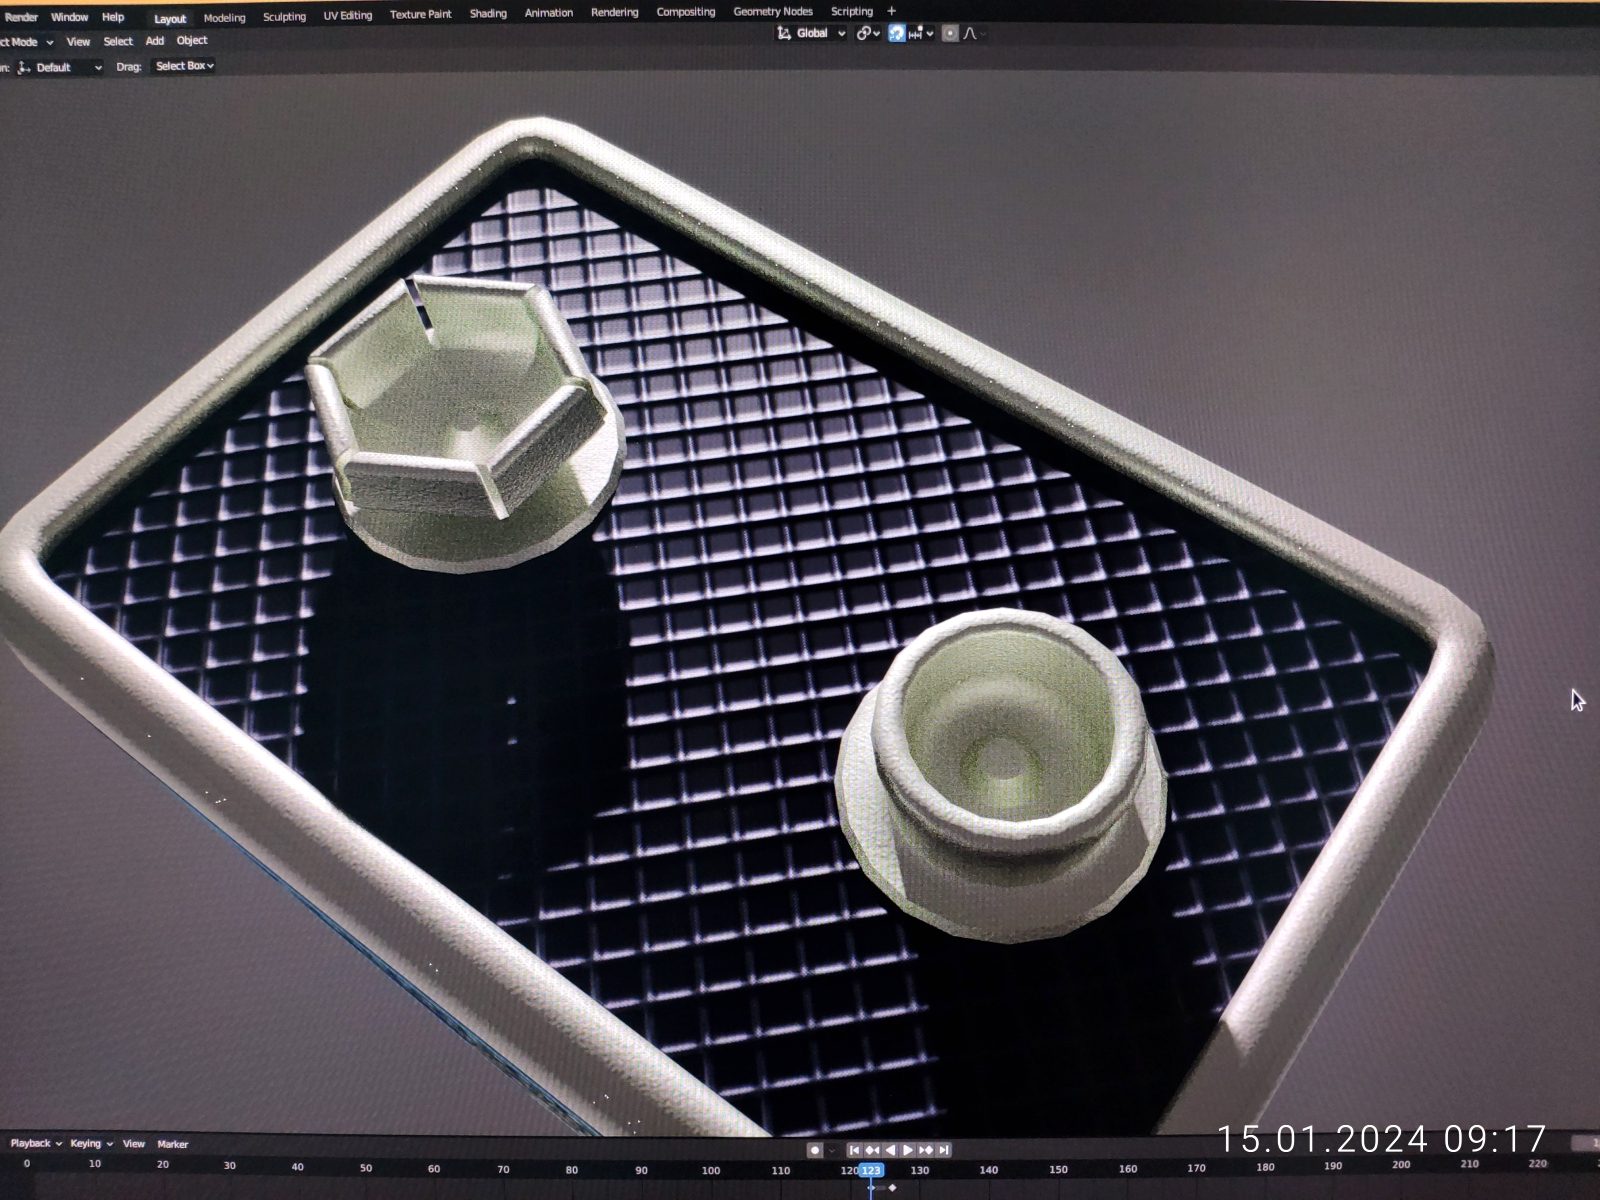Toggle the snapping magnet icon
1600x1200 pixels.
click(896, 33)
